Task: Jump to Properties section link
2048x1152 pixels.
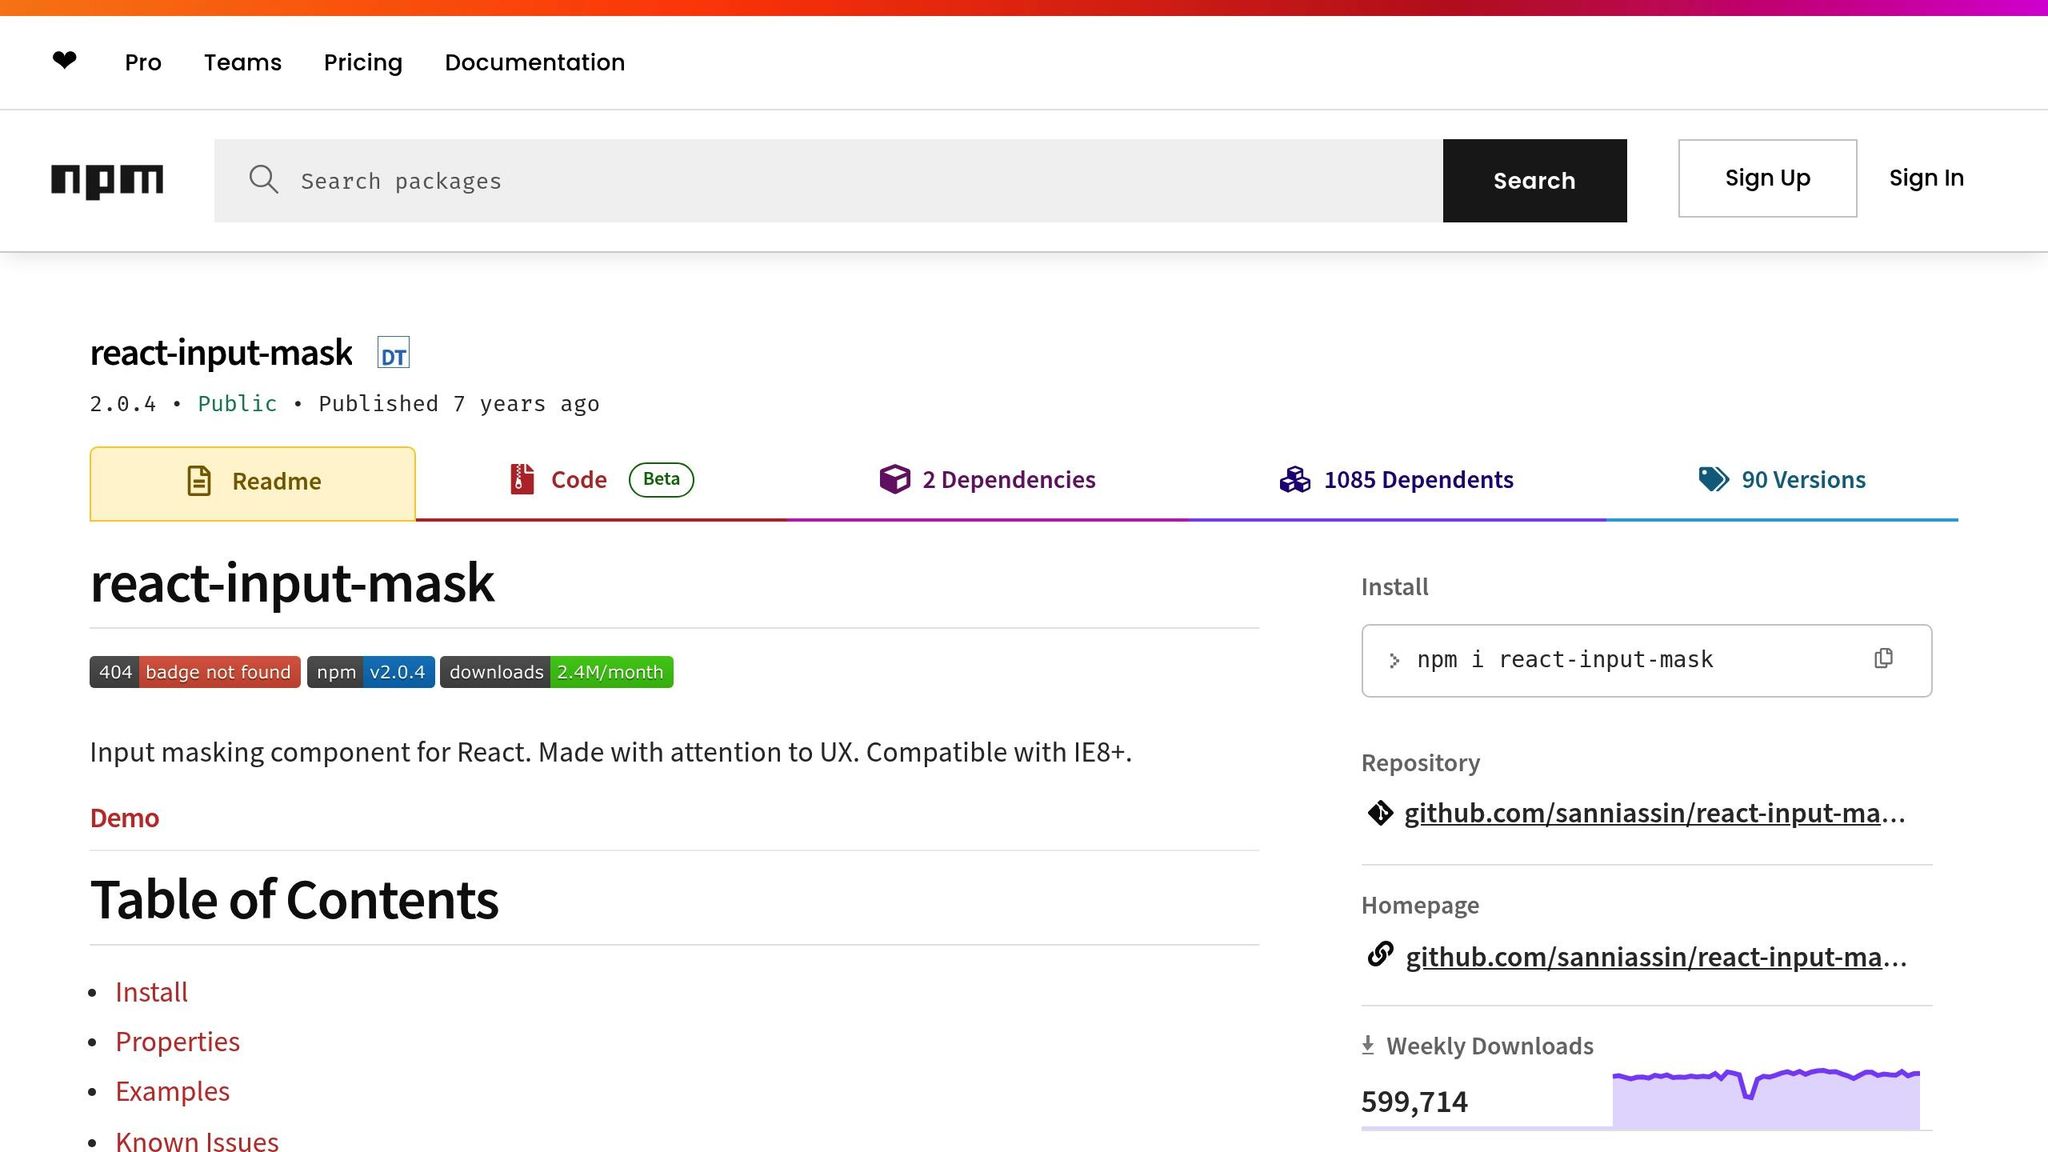Action: 177,1042
